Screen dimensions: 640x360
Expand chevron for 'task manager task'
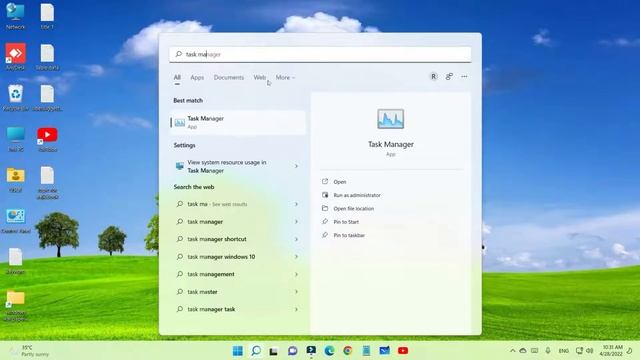(x=296, y=309)
